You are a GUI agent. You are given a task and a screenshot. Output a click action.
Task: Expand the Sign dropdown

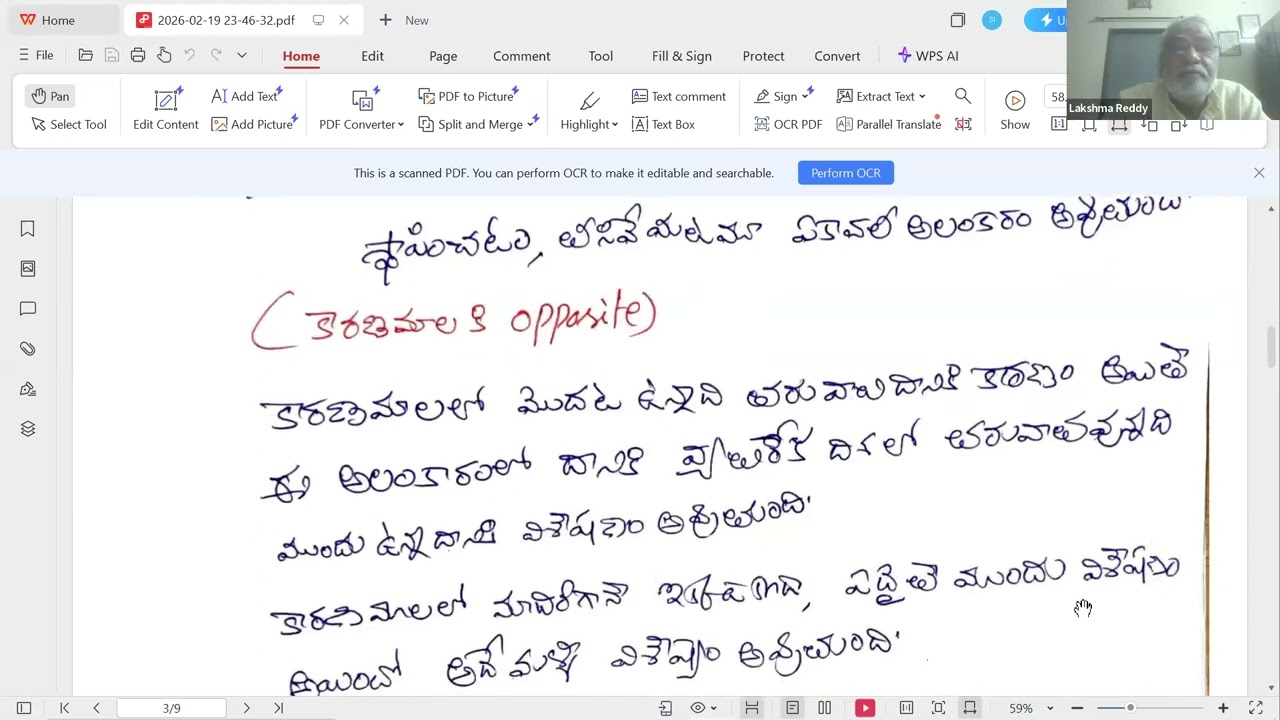pyautogui.click(x=804, y=97)
